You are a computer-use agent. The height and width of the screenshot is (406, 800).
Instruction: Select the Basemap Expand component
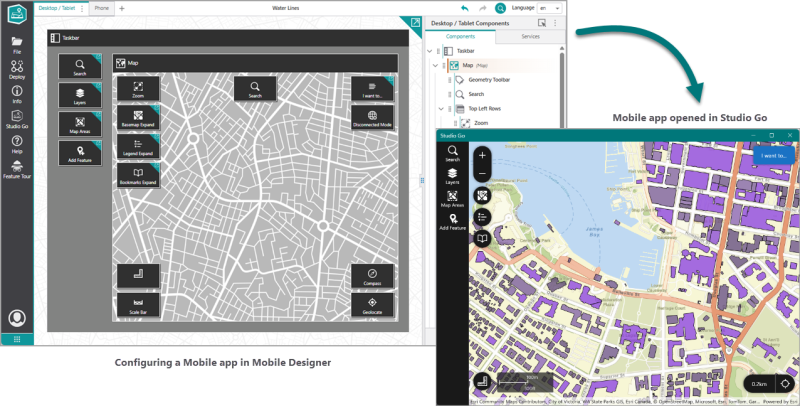(x=138, y=118)
